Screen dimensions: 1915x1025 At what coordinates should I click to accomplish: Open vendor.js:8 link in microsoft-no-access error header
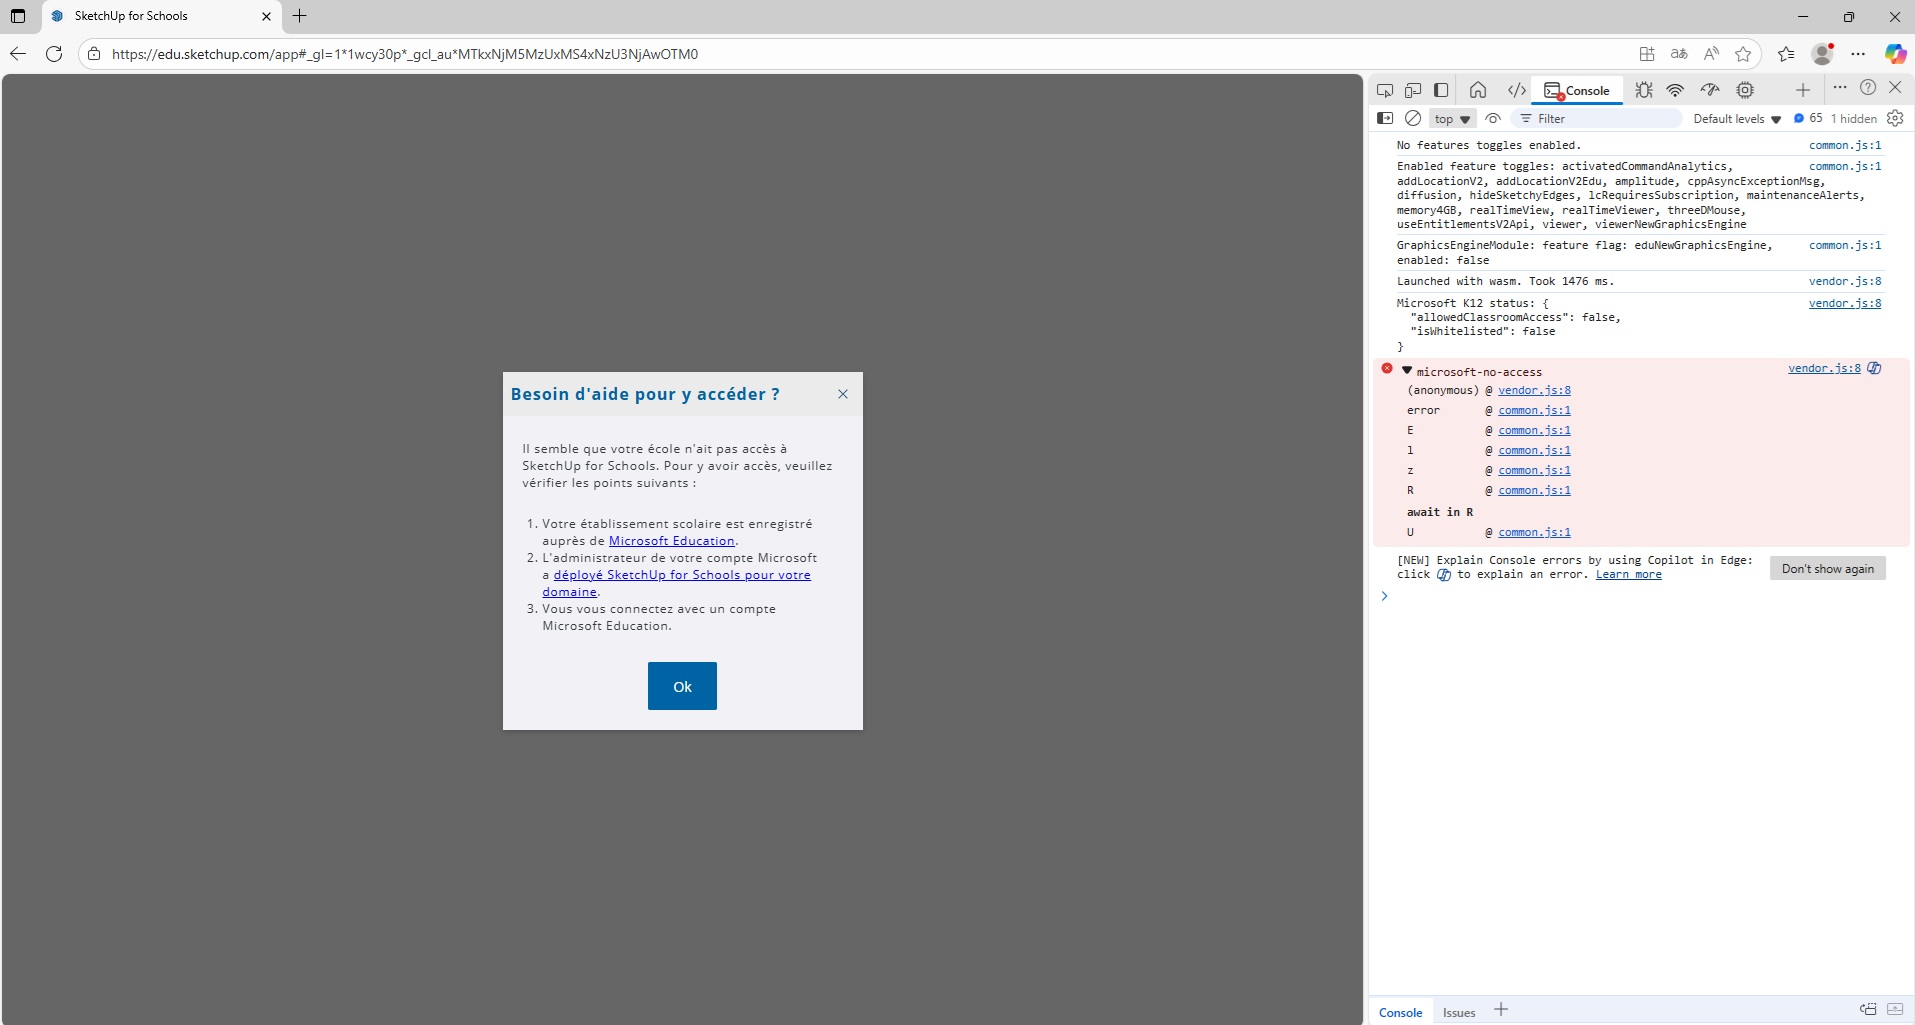pyautogui.click(x=1824, y=368)
